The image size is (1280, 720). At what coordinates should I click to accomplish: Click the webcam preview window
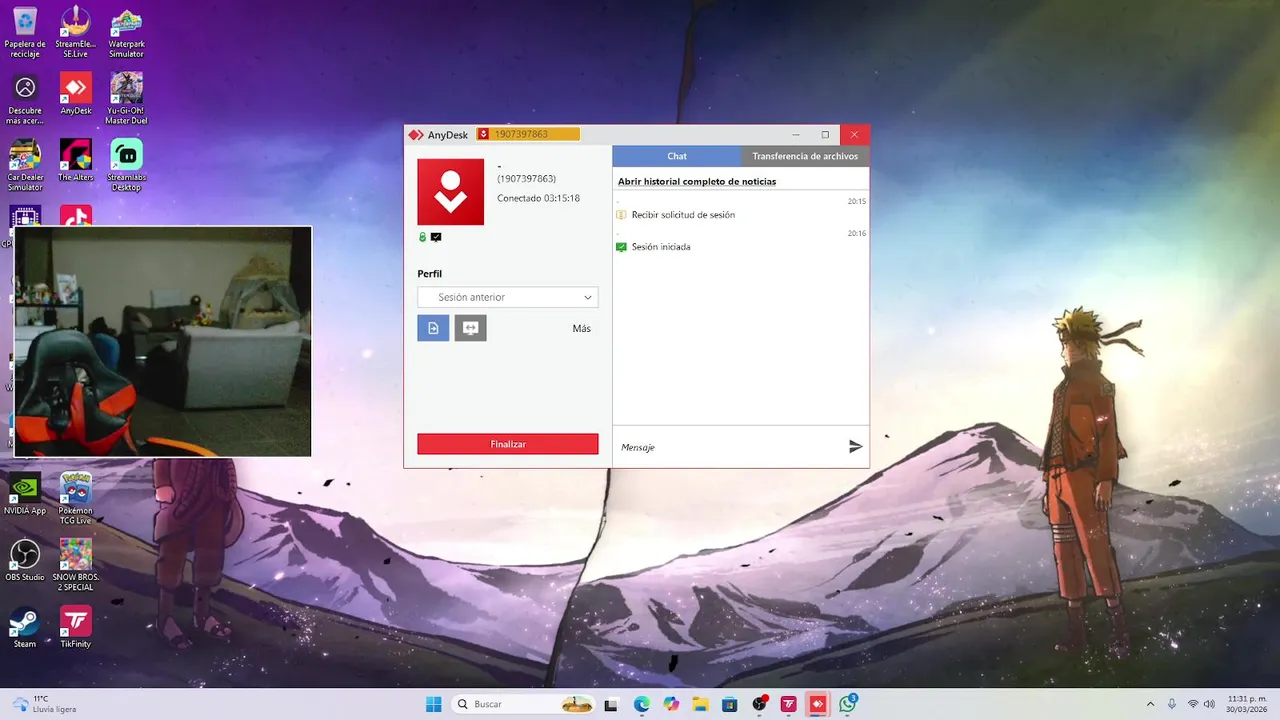point(163,341)
